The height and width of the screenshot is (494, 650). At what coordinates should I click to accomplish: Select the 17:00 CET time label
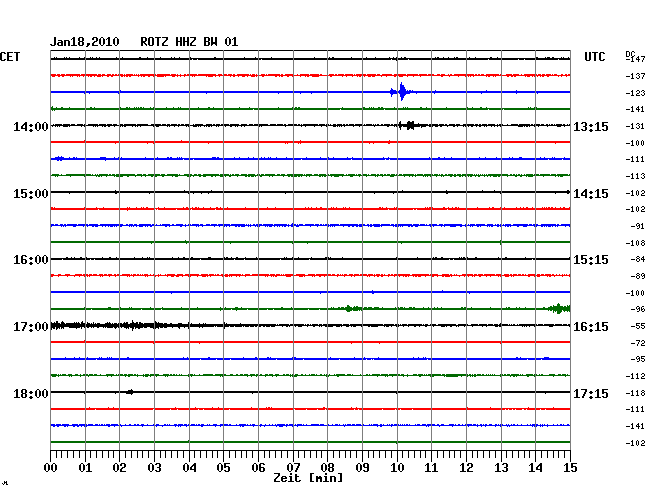(x=31, y=327)
